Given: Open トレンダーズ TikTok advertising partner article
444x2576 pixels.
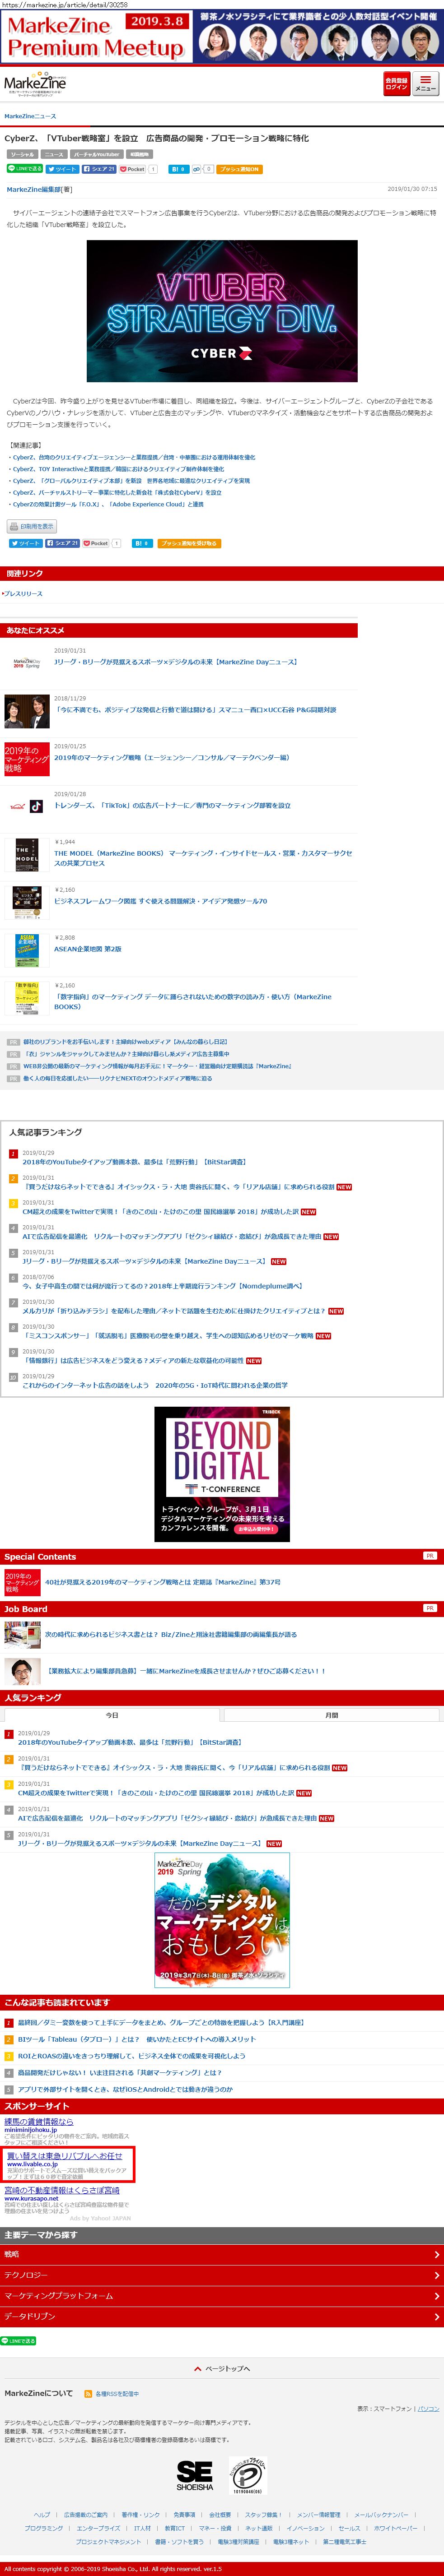Looking at the screenshot, I should (x=172, y=805).
